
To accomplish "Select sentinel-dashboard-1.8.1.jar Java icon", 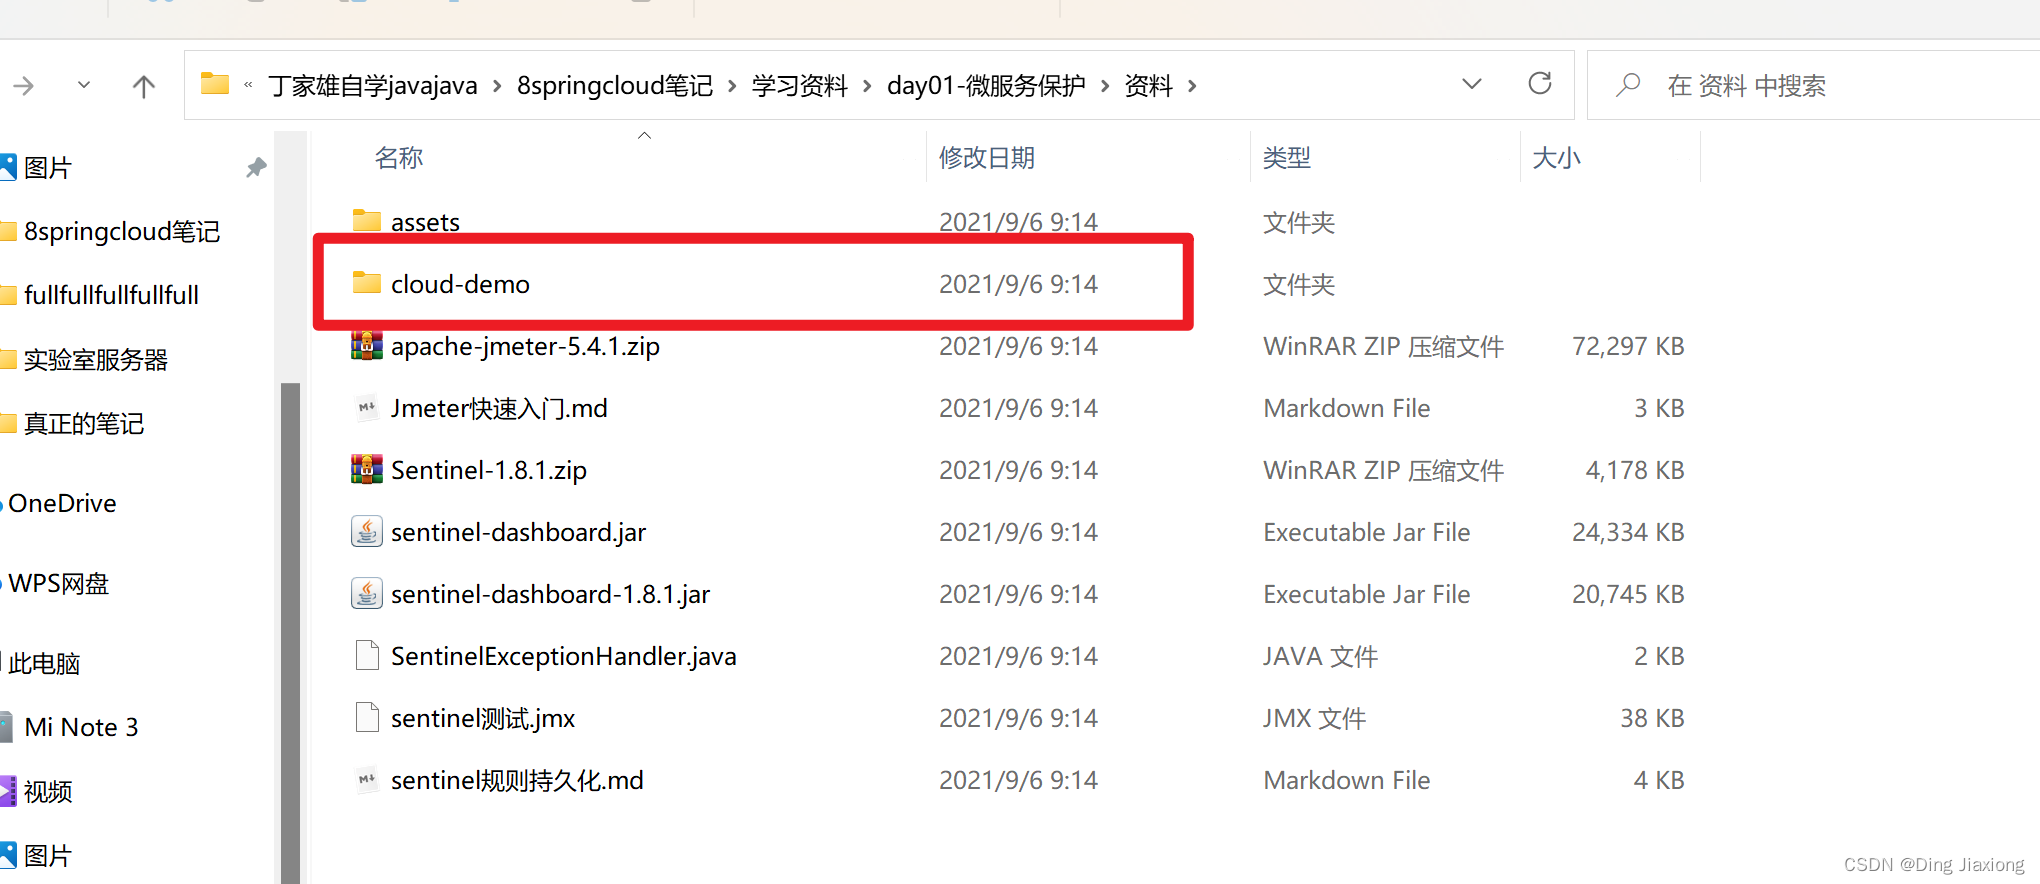I will [x=367, y=594].
